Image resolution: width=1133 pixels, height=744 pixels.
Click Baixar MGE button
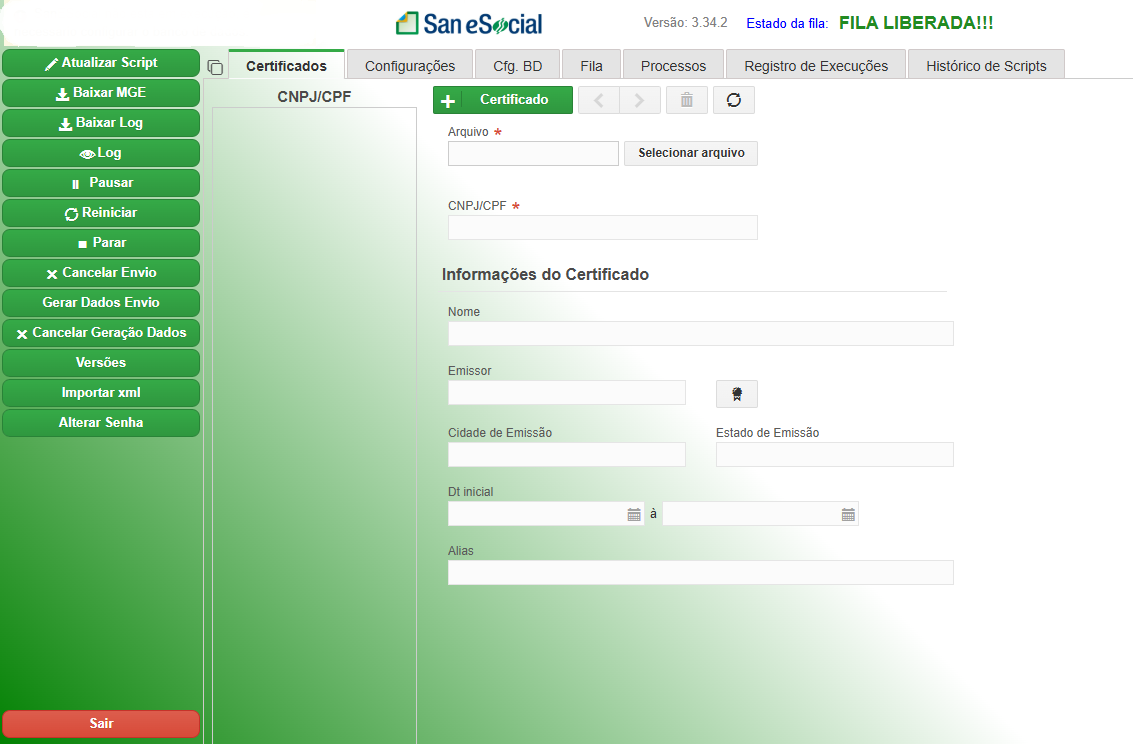tap(101, 93)
